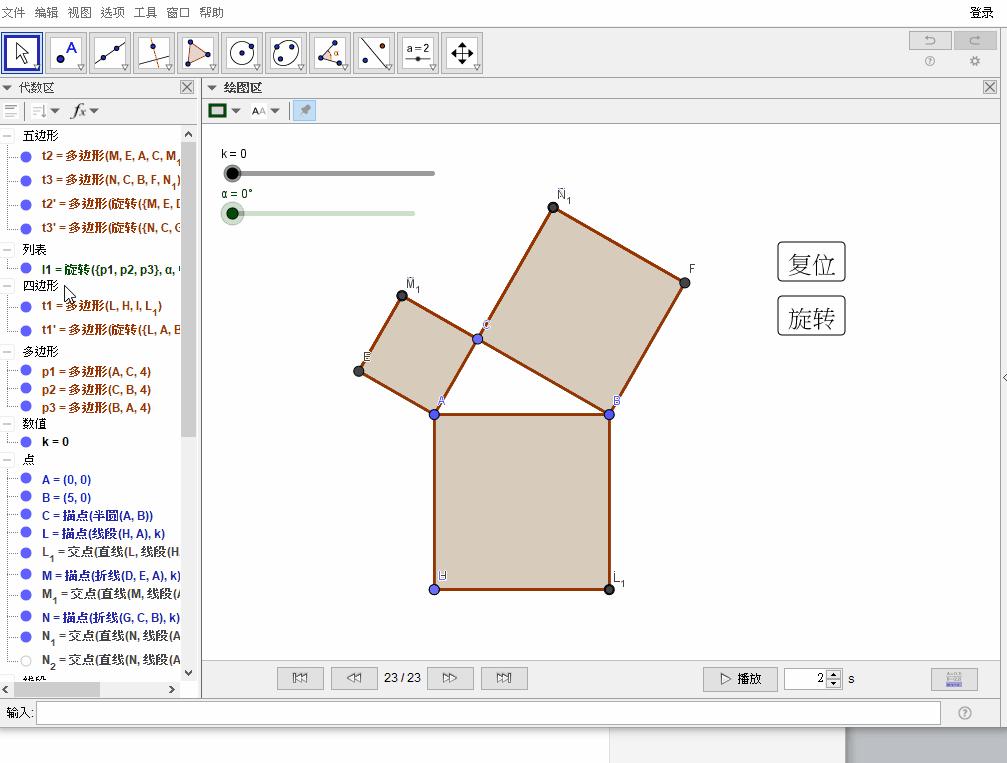The image size is (1007, 763).
Task: Click the k slider handle
Action: 233,174
